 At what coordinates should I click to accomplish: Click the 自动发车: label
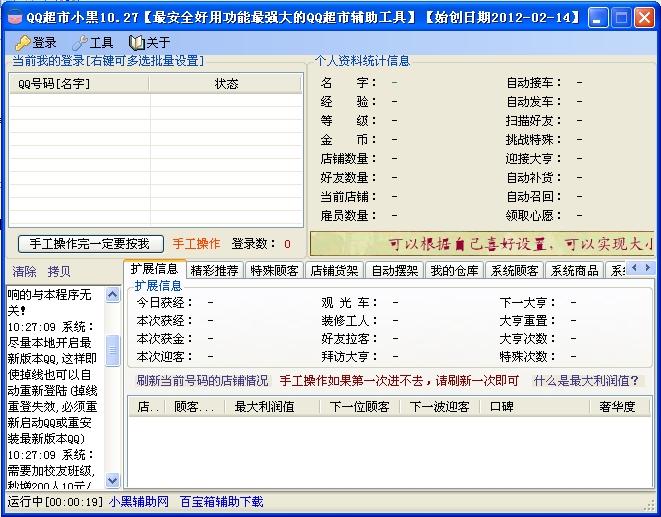534,102
